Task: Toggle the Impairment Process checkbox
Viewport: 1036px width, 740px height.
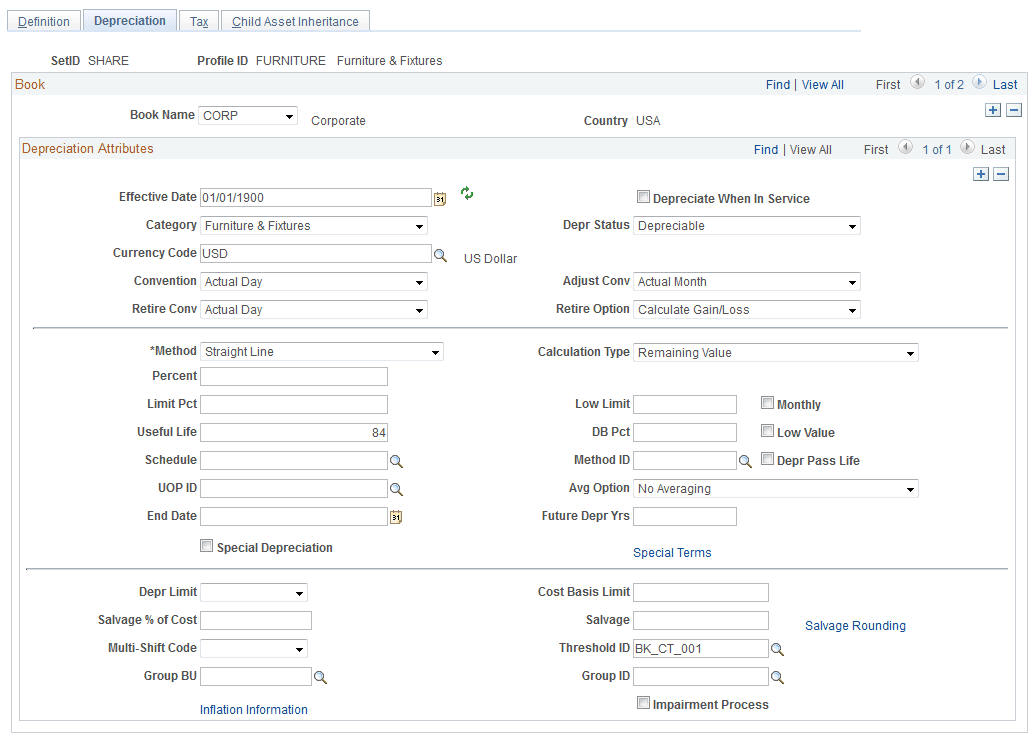Action: pyautogui.click(x=643, y=703)
